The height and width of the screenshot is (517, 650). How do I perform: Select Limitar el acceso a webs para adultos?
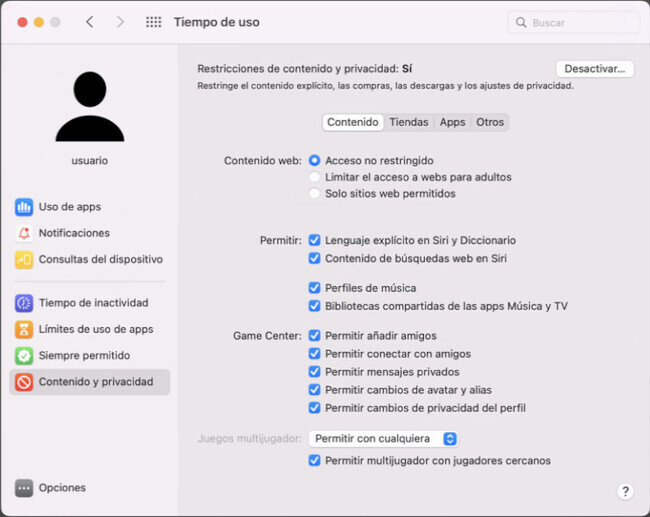pyautogui.click(x=314, y=177)
